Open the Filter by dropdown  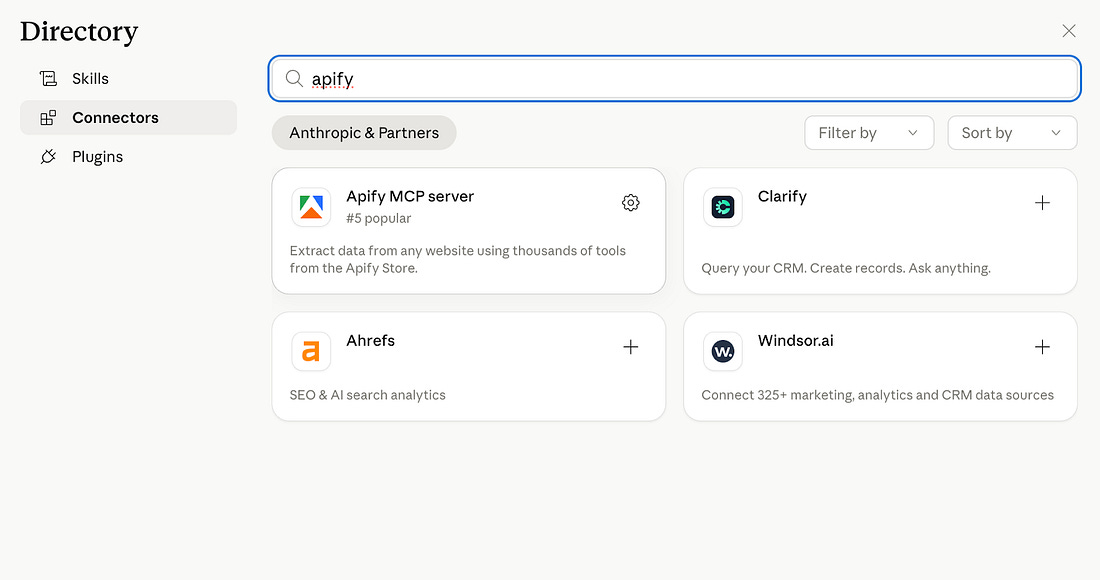pos(868,132)
